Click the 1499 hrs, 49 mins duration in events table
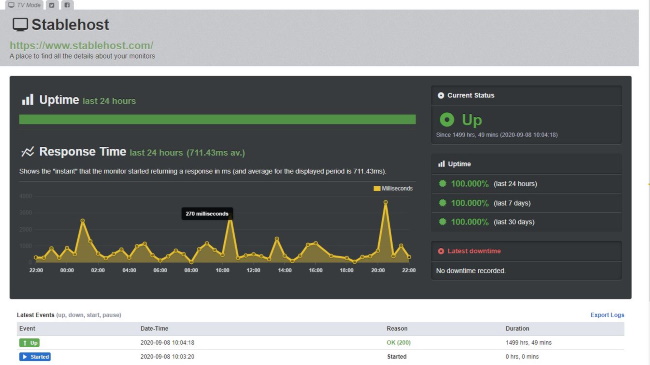The height and width of the screenshot is (365, 650). tap(528, 343)
